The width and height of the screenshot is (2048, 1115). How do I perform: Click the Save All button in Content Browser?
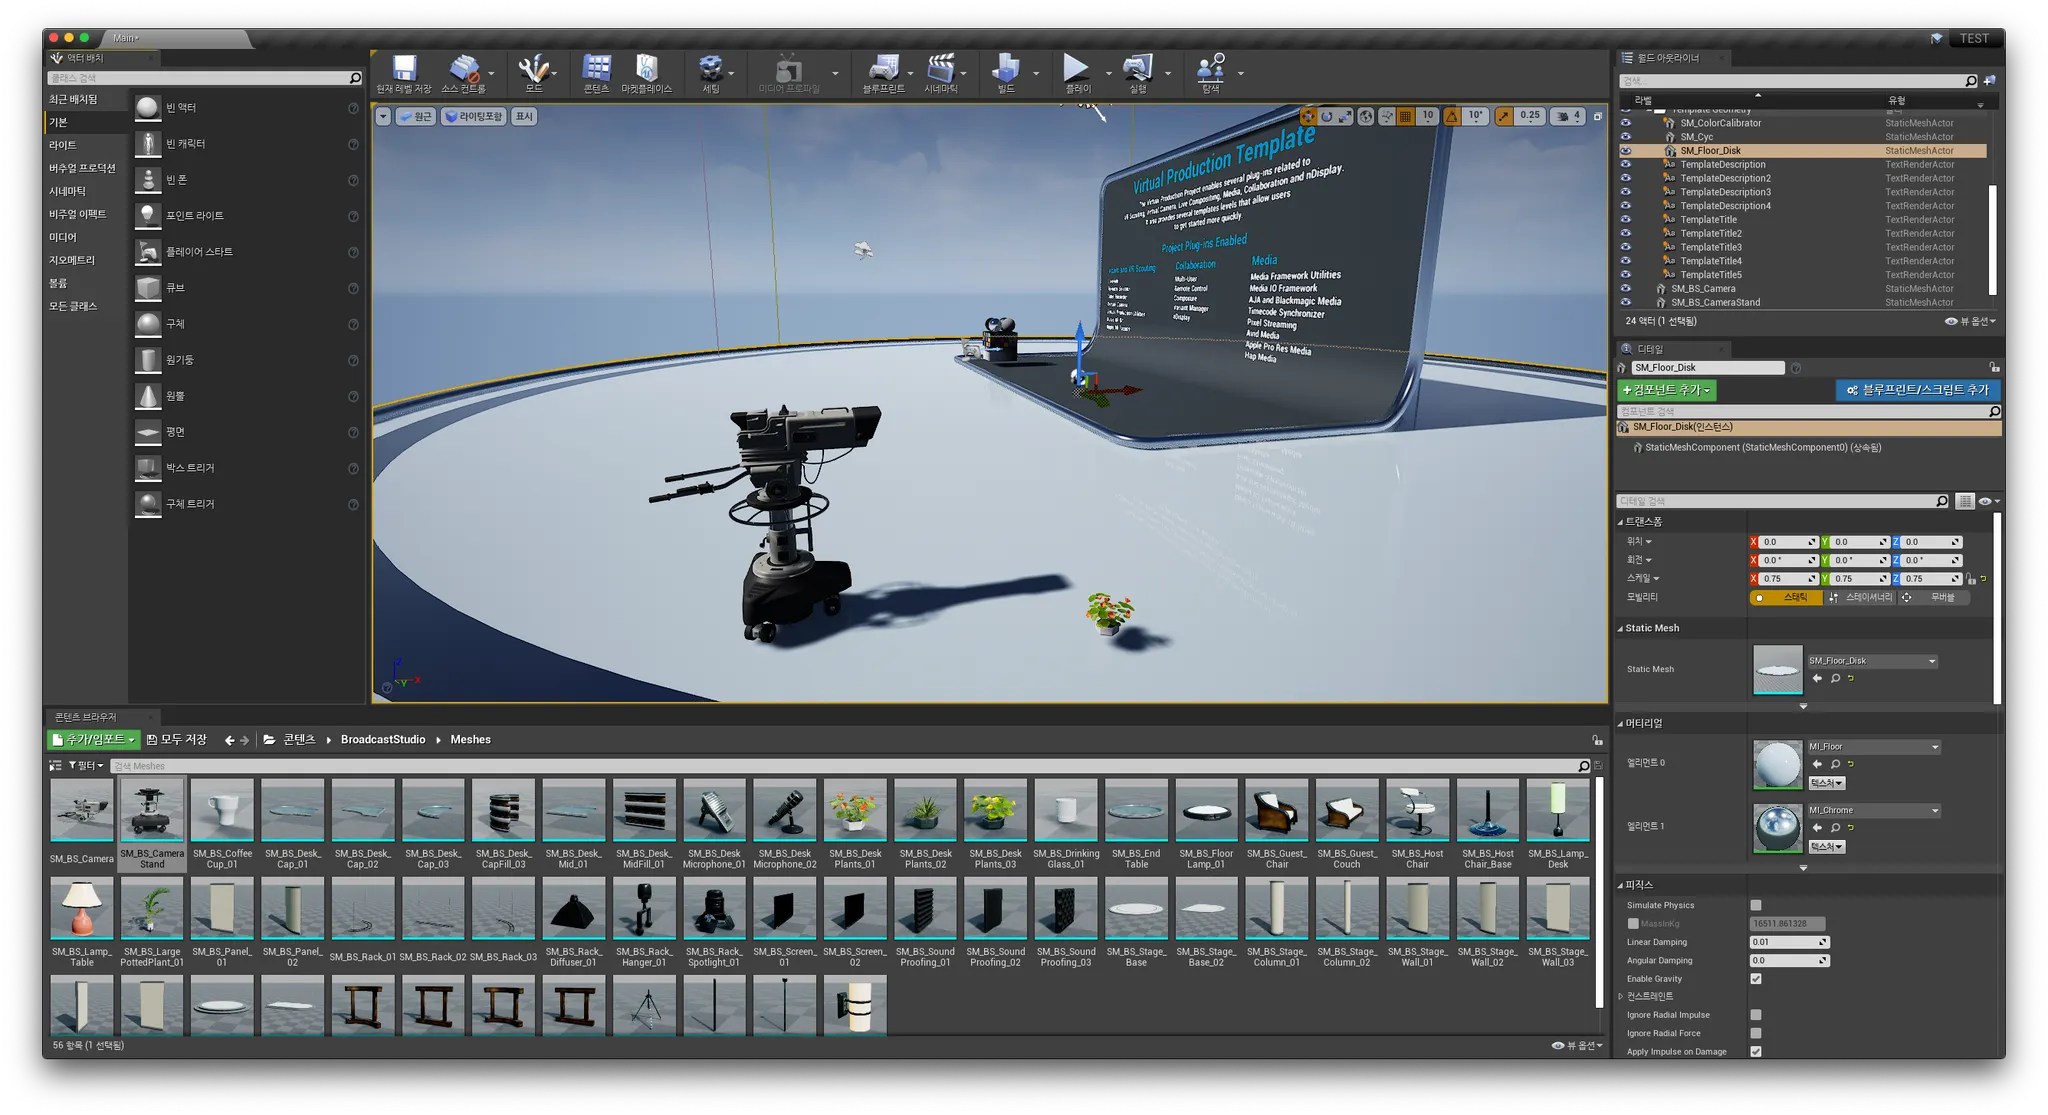[177, 740]
